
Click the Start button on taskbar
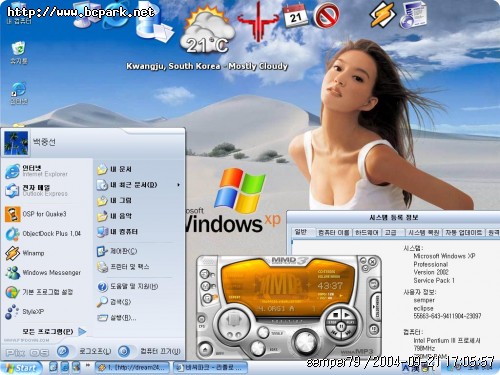21,368
